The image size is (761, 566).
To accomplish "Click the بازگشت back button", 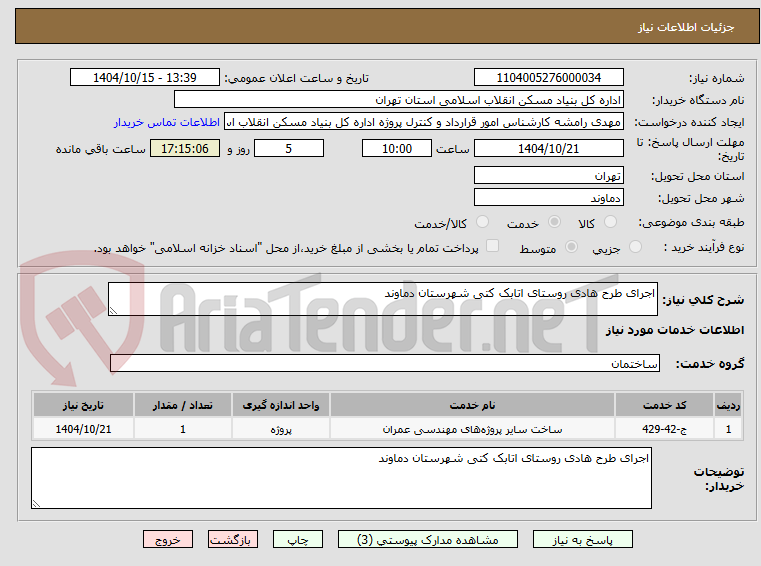I will point(232,539).
